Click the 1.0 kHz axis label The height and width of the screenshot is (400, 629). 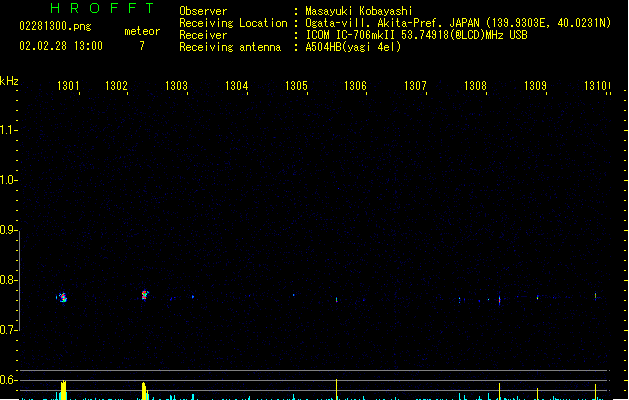[7, 180]
